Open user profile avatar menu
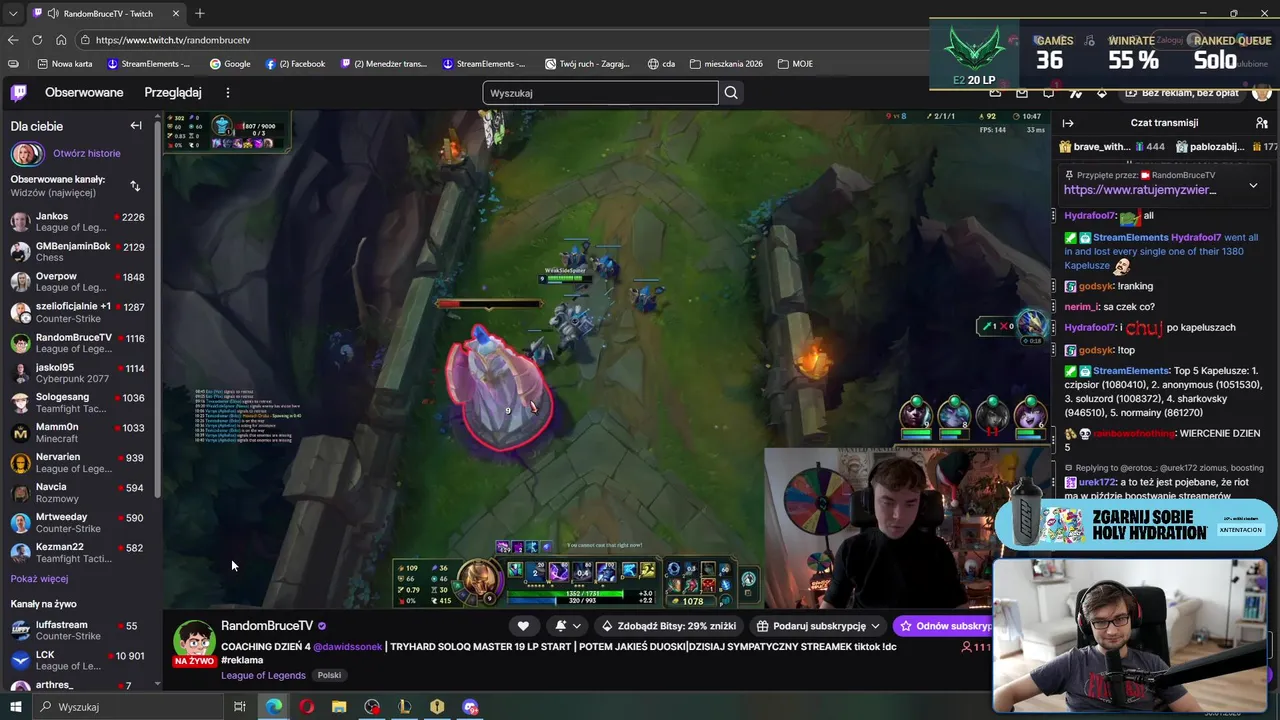The height and width of the screenshot is (720, 1280). coord(1262,93)
